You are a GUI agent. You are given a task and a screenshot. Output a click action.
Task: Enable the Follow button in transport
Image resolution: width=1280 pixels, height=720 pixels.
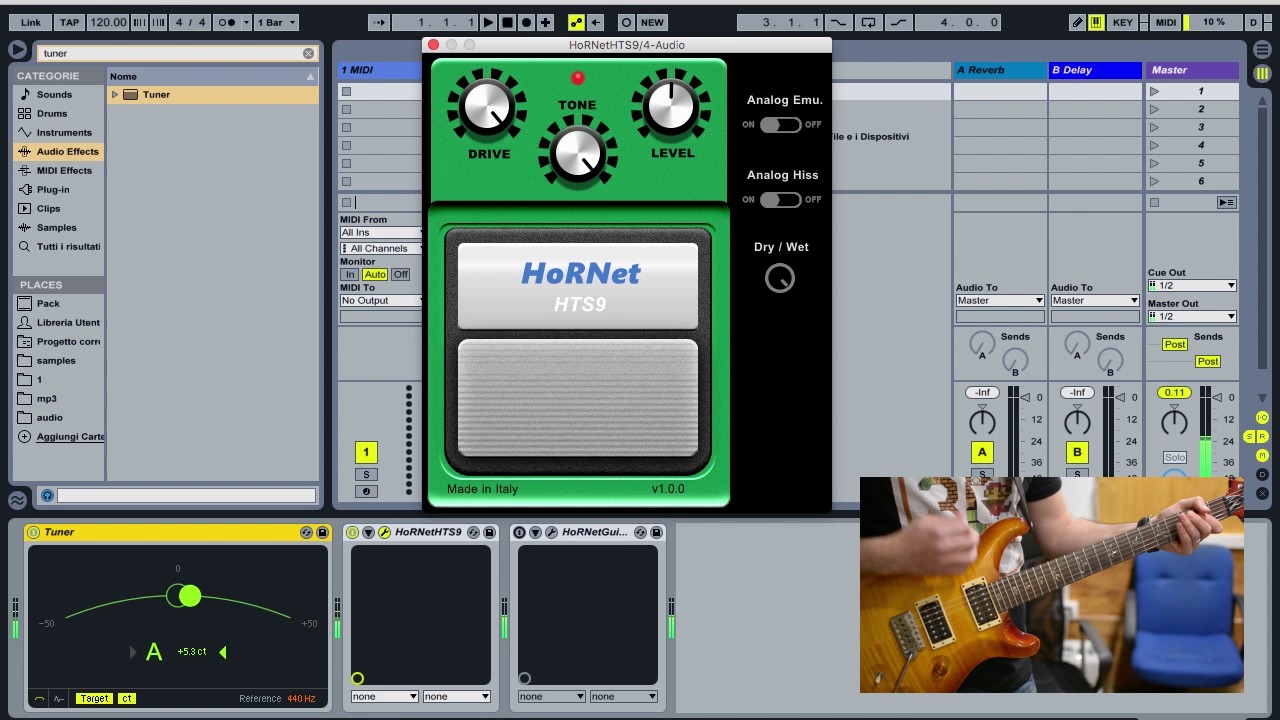pyautogui.click(x=379, y=22)
